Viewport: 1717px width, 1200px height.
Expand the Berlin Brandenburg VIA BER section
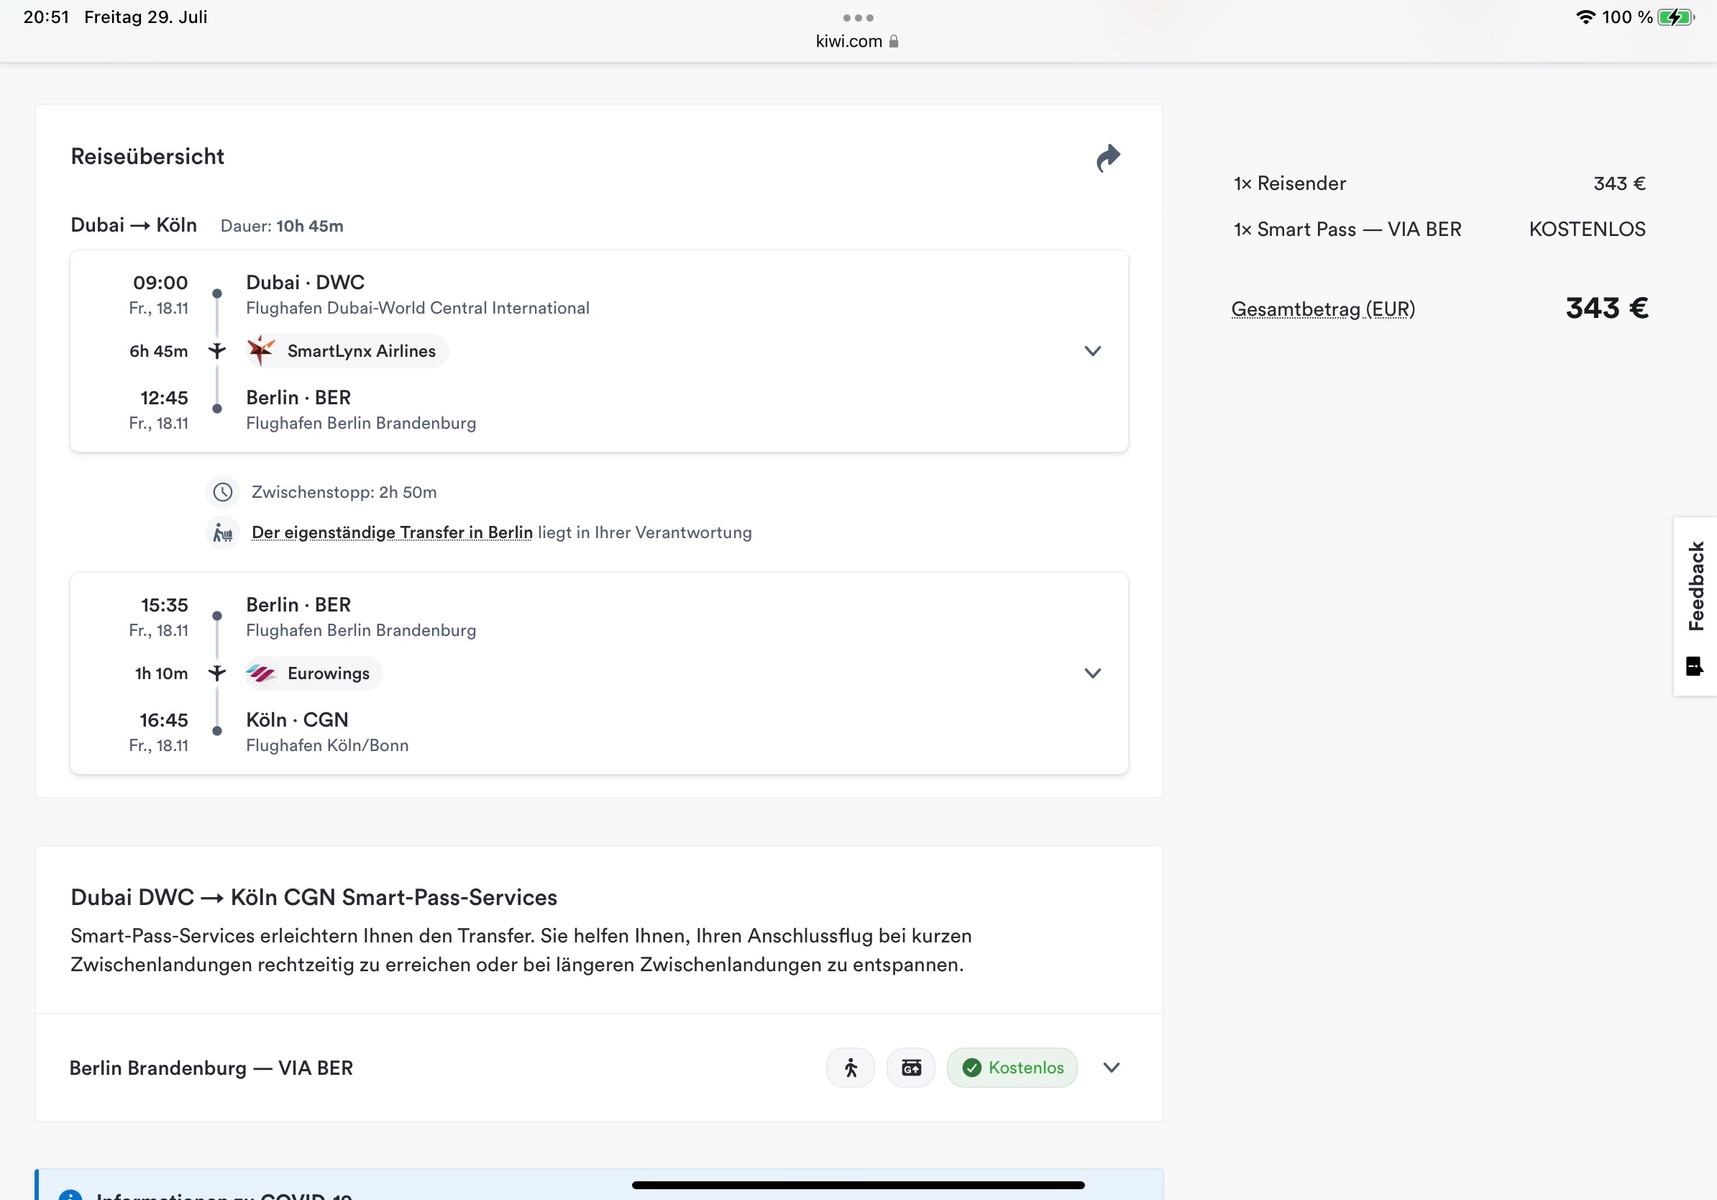pyautogui.click(x=1111, y=1068)
